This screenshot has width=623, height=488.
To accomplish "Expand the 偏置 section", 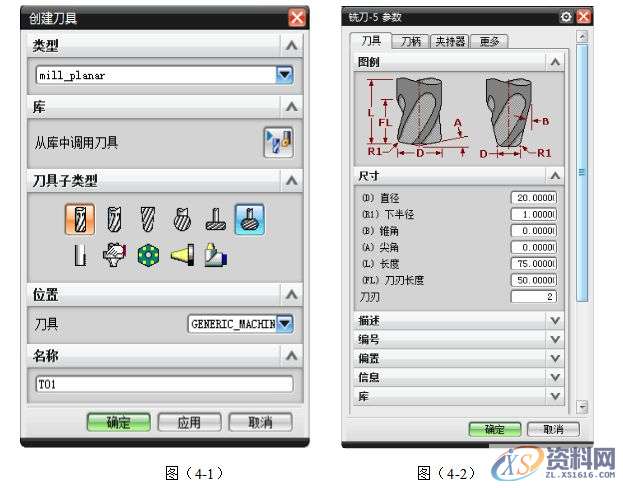I will tap(555, 358).
